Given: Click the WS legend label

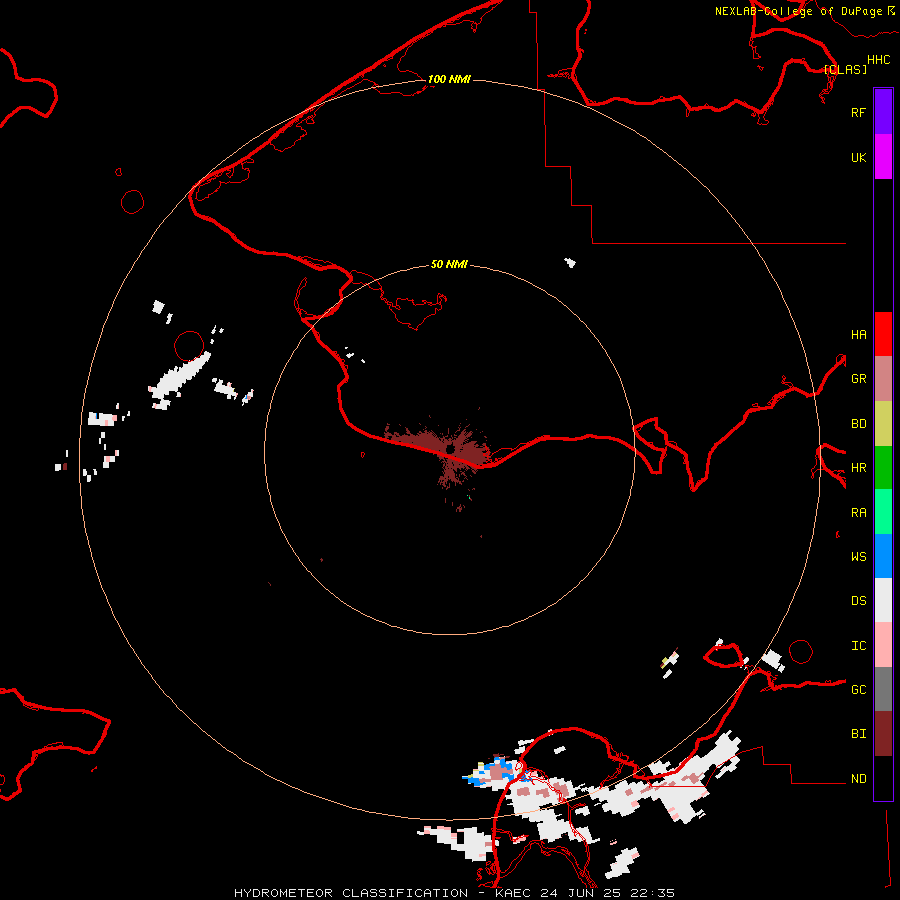Looking at the screenshot, I should [858, 556].
